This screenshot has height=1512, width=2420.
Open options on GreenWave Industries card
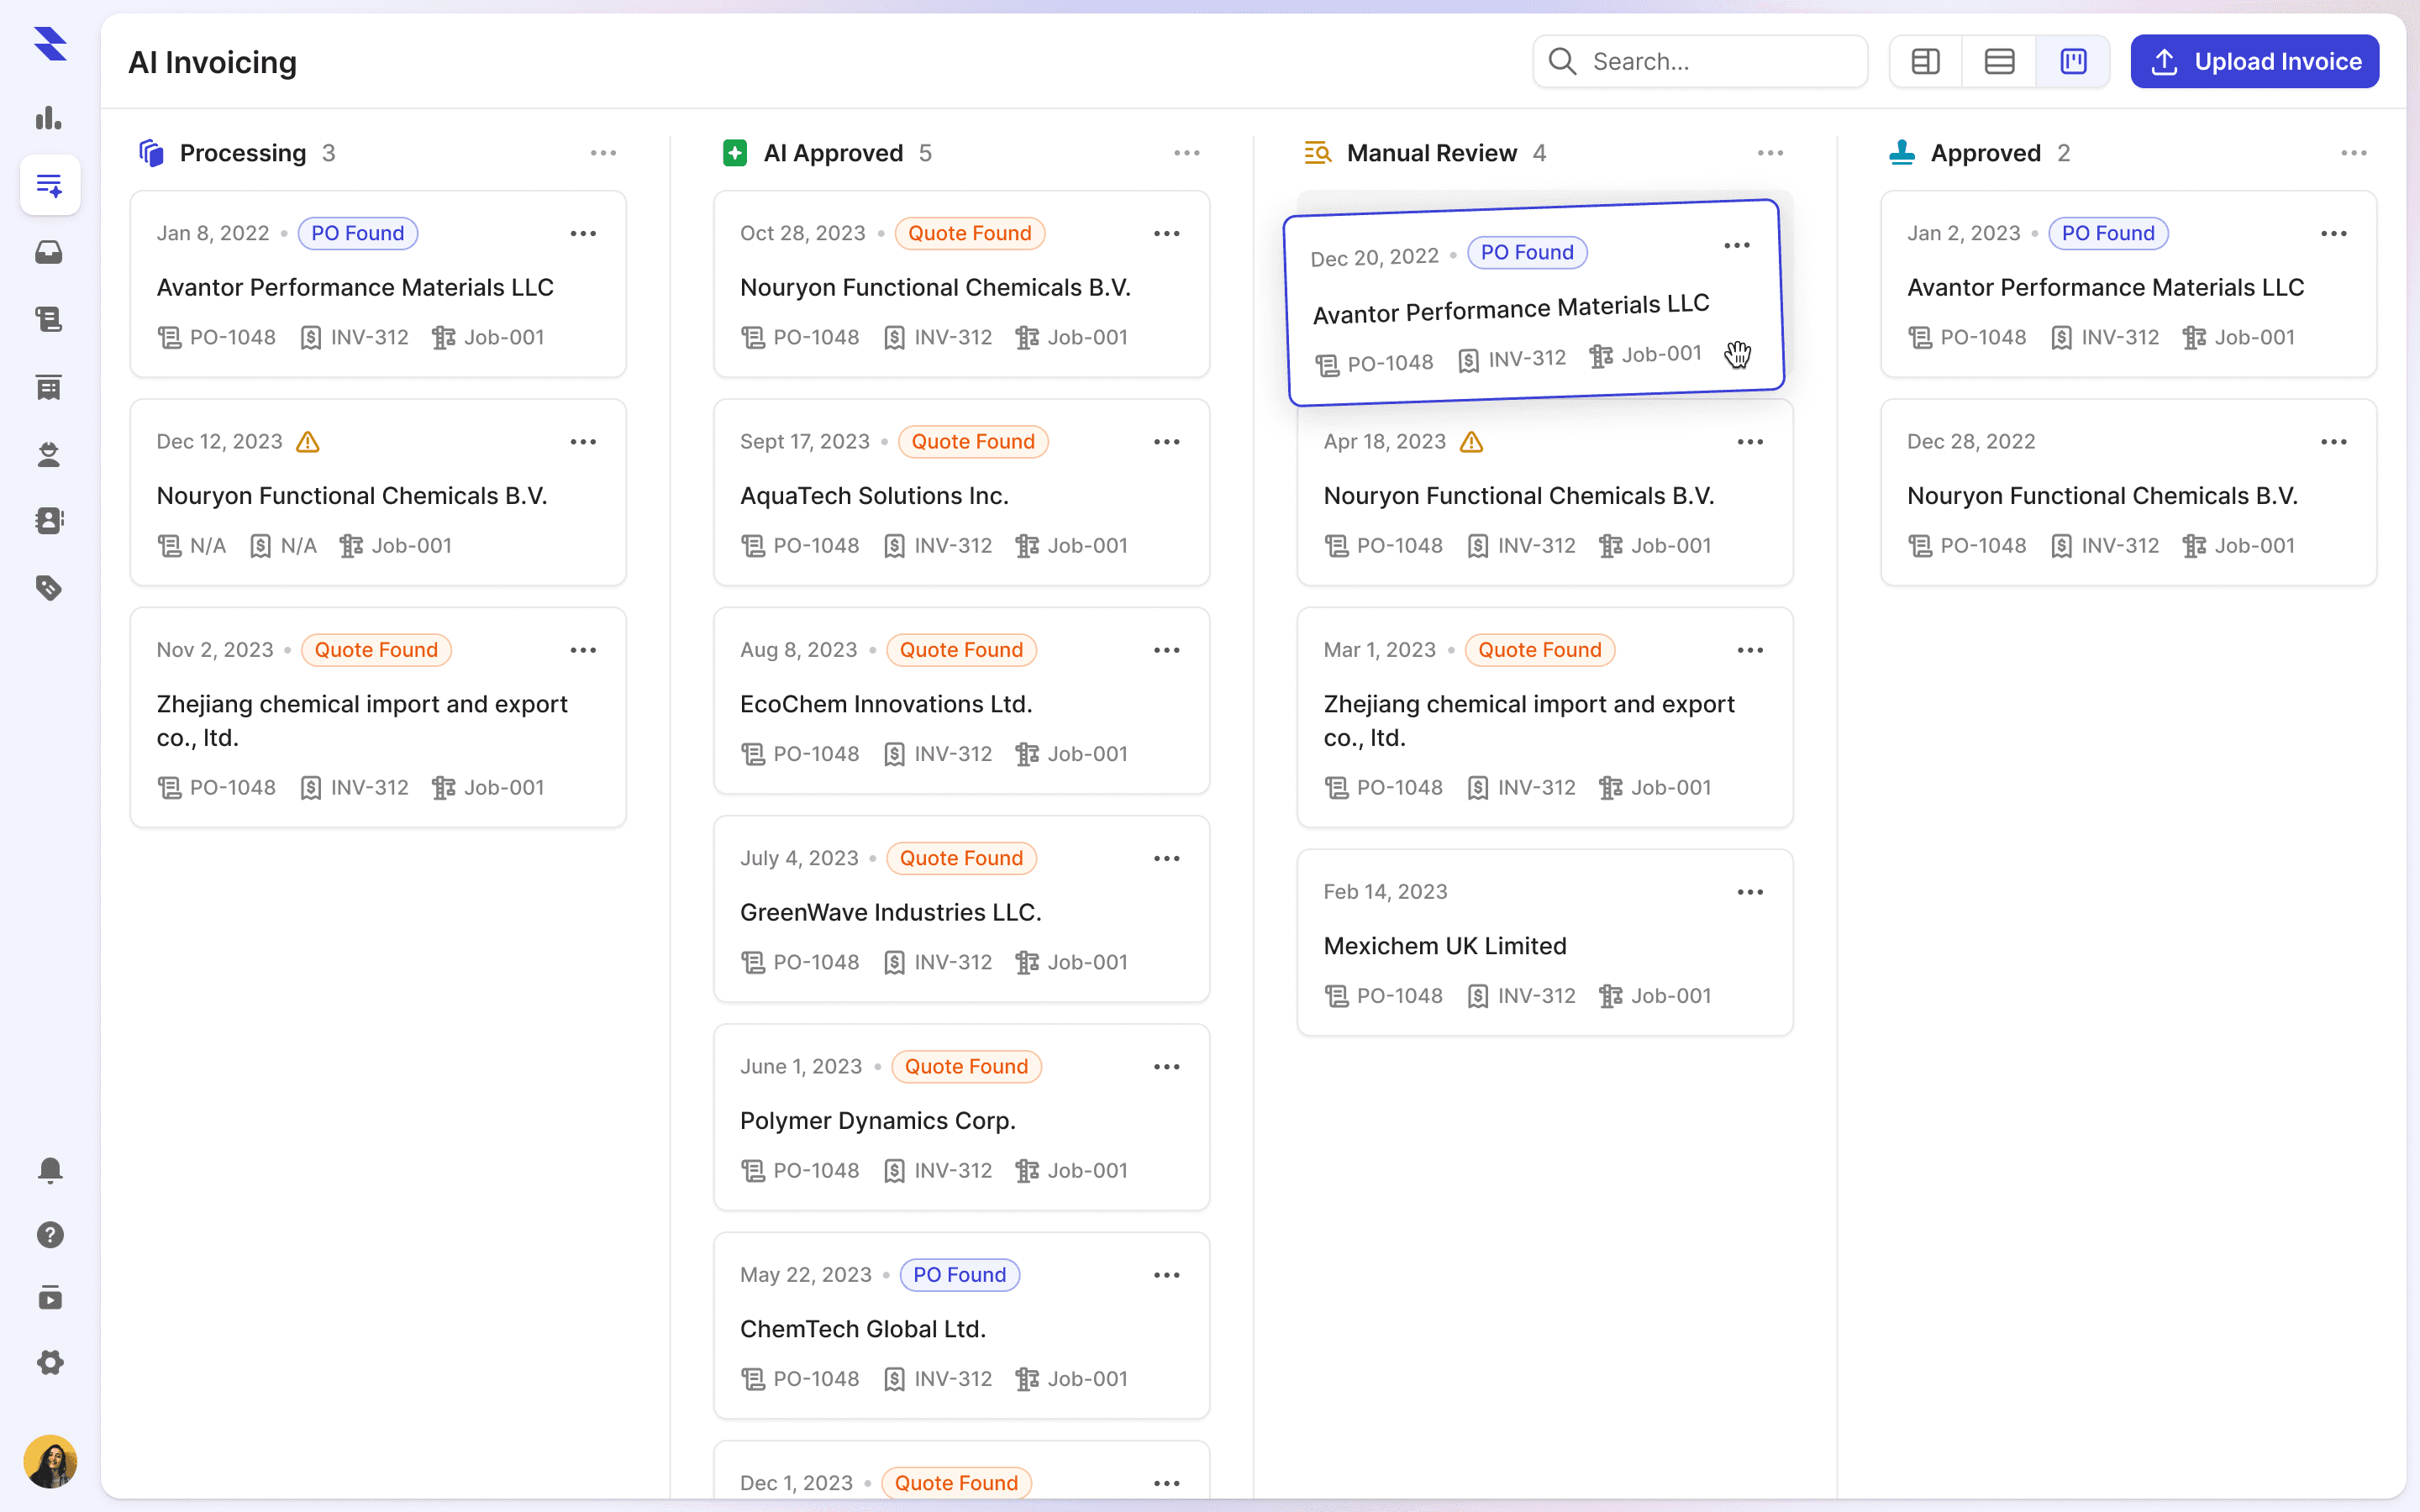(x=1167, y=859)
